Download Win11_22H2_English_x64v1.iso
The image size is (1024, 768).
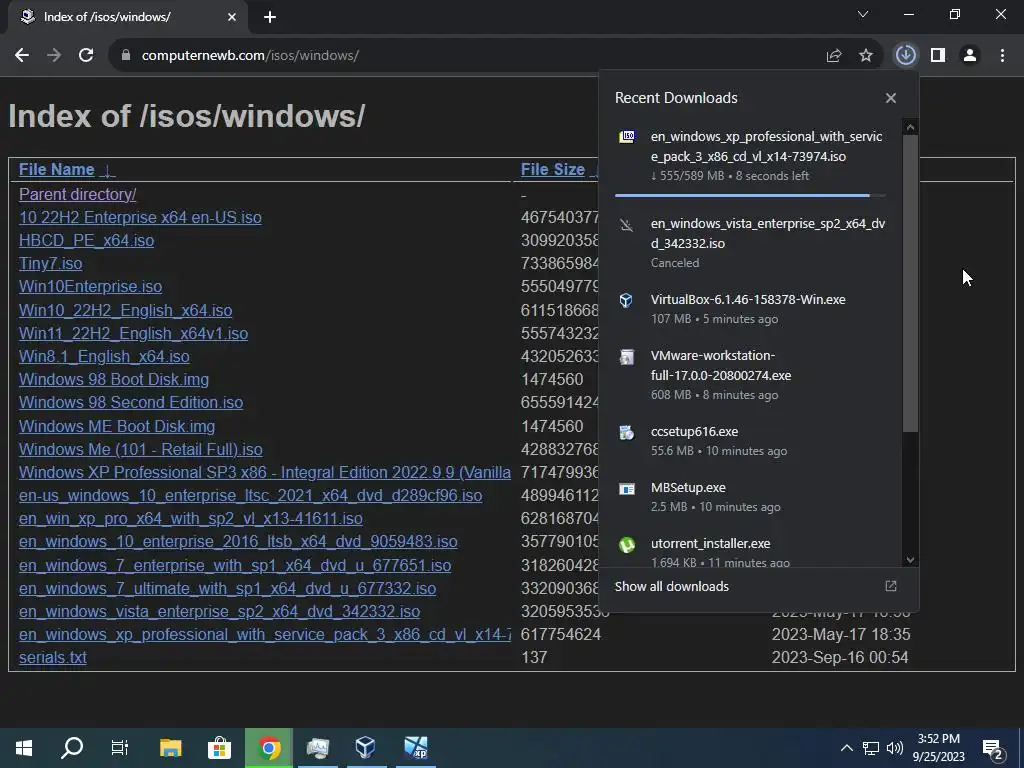coord(133,333)
